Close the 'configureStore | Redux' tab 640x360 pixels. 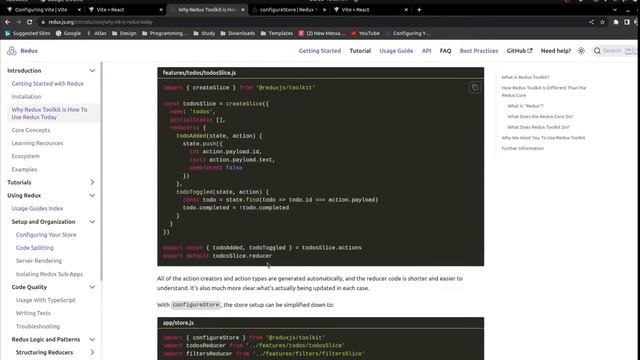click(x=324, y=9)
